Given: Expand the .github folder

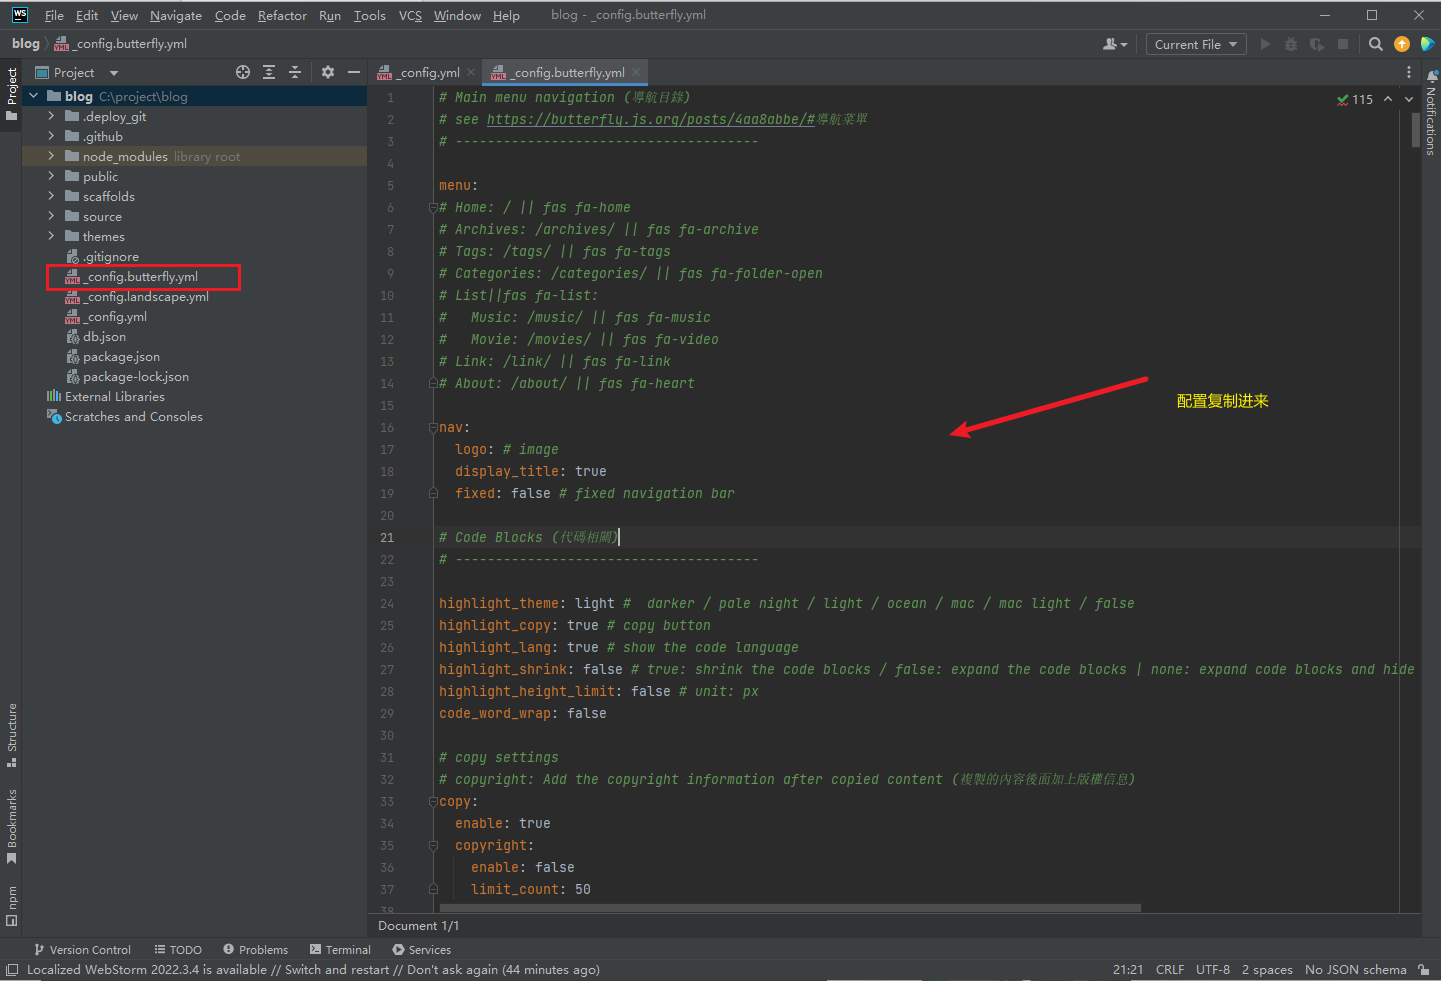Looking at the screenshot, I should (51, 136).
